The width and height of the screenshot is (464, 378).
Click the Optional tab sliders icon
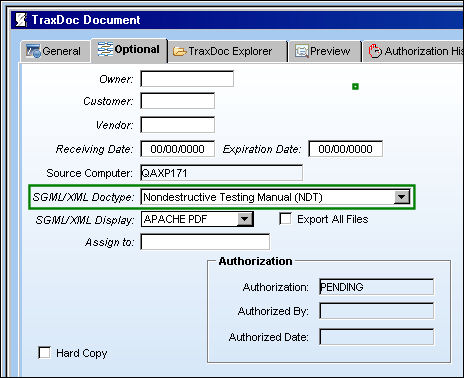tap(105, 49)
